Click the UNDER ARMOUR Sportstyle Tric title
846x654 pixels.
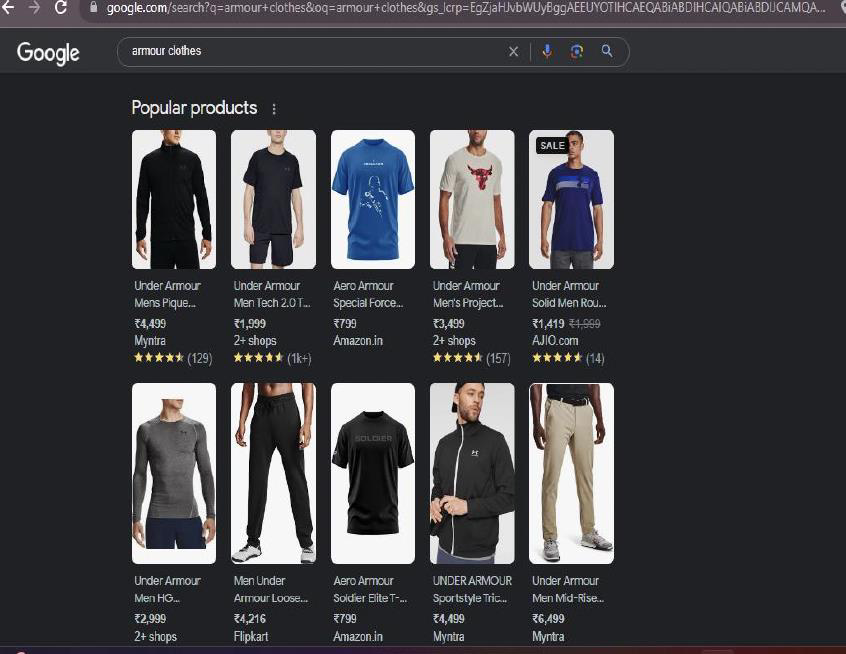point(472,589)
